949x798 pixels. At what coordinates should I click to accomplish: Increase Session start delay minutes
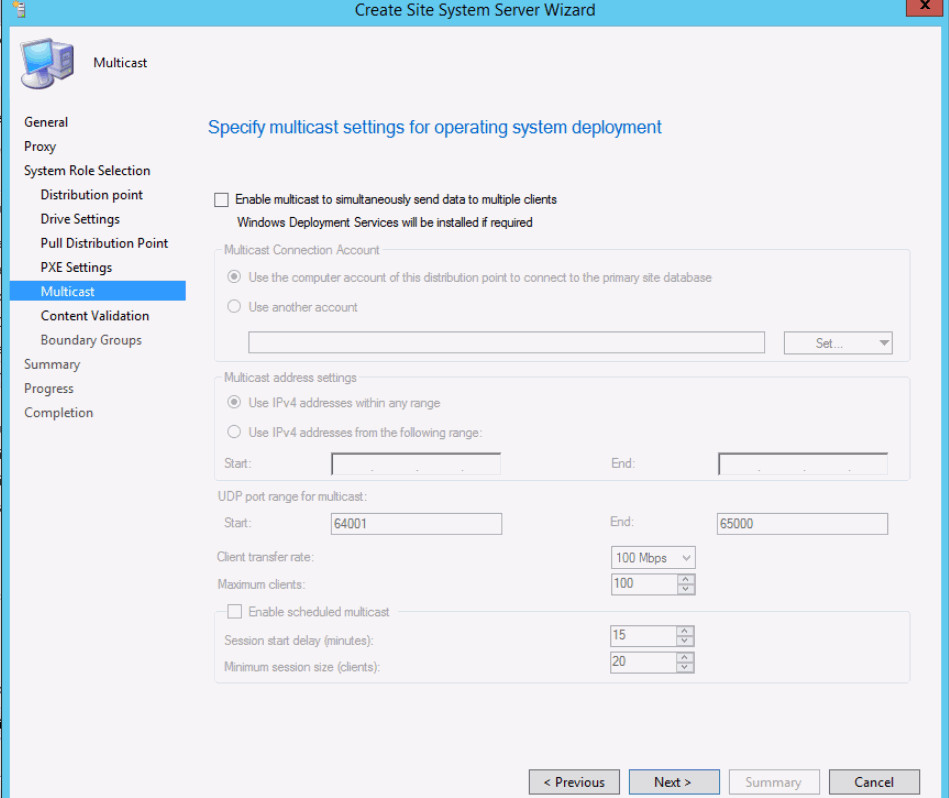click(685, 630)
